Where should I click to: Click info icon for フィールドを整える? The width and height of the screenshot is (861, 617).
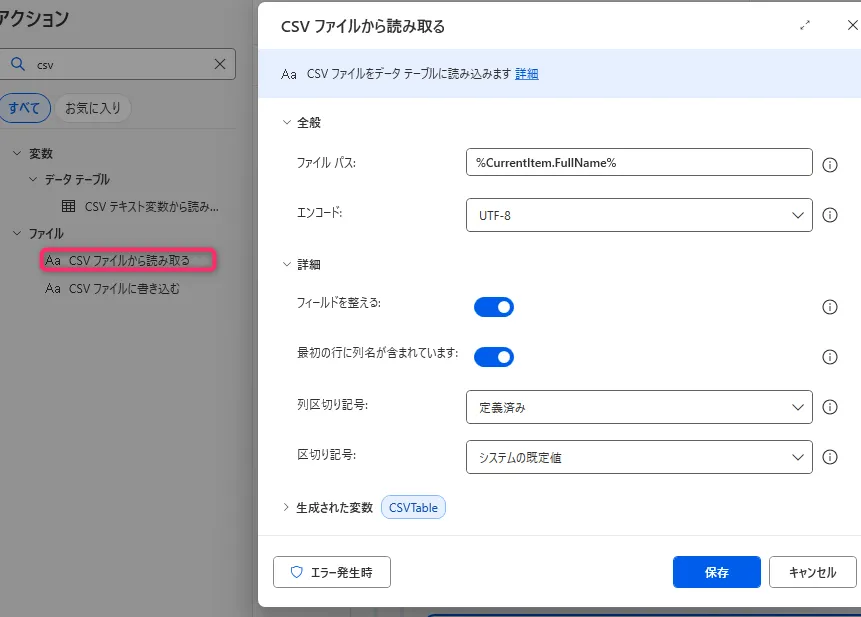click(x=829, y=307)
